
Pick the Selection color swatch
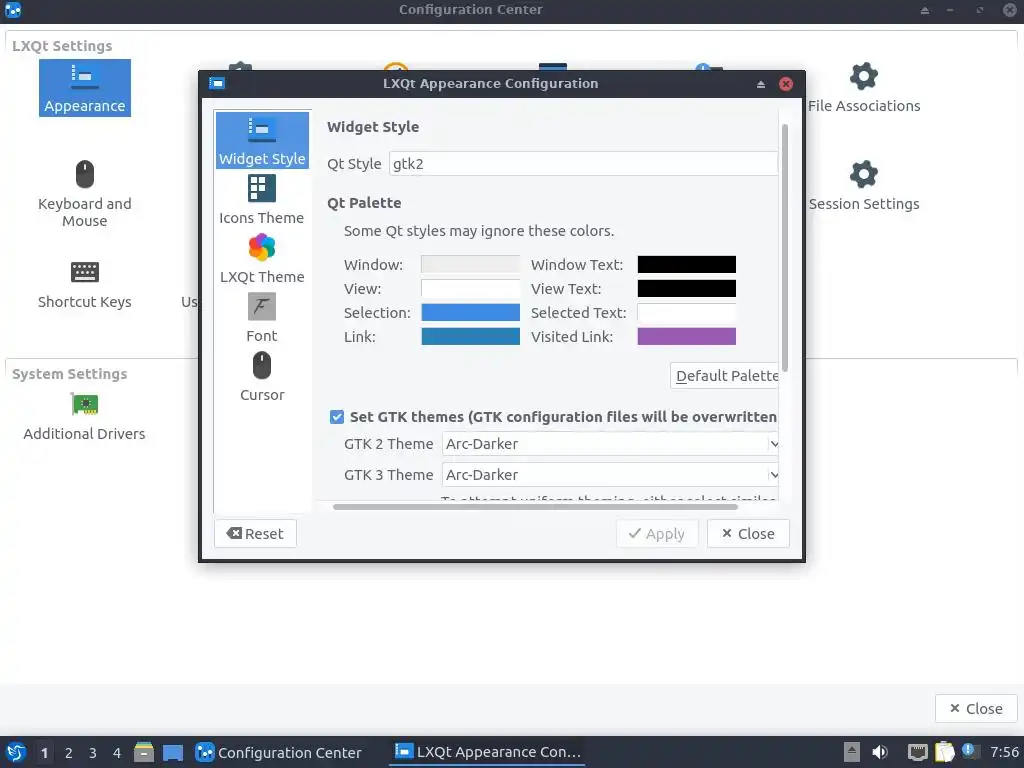[470, 312]
